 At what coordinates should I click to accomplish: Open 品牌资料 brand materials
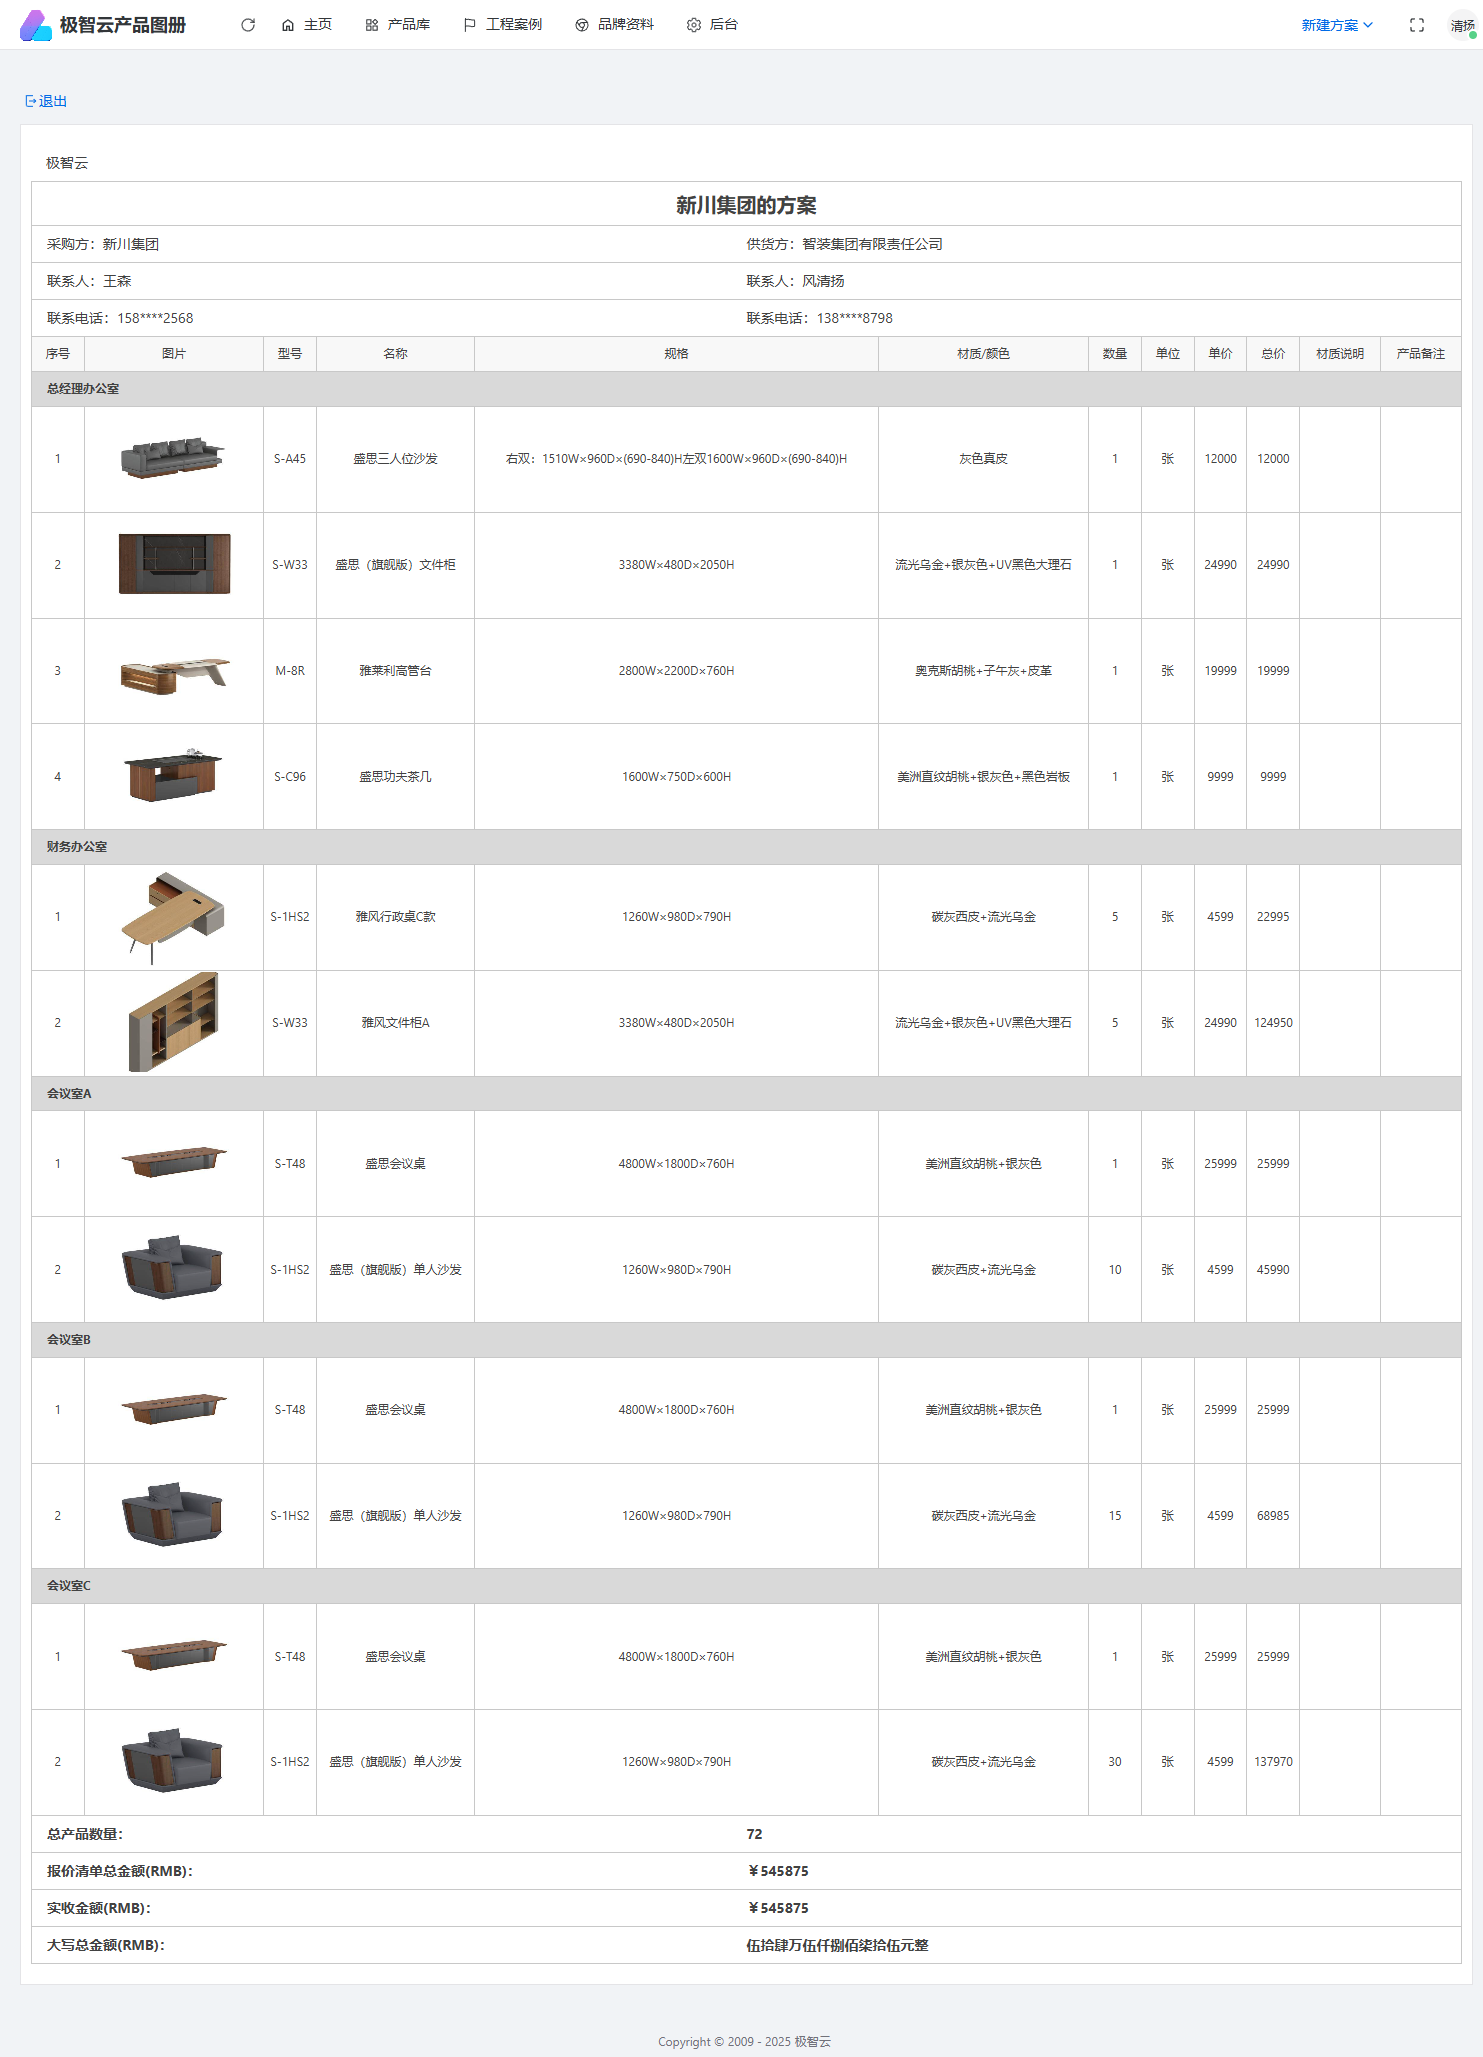point(614,25)
